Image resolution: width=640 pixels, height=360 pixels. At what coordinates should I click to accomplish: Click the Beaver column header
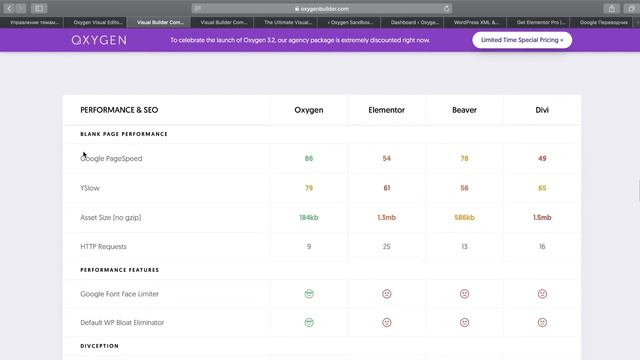tap(464, 110)
